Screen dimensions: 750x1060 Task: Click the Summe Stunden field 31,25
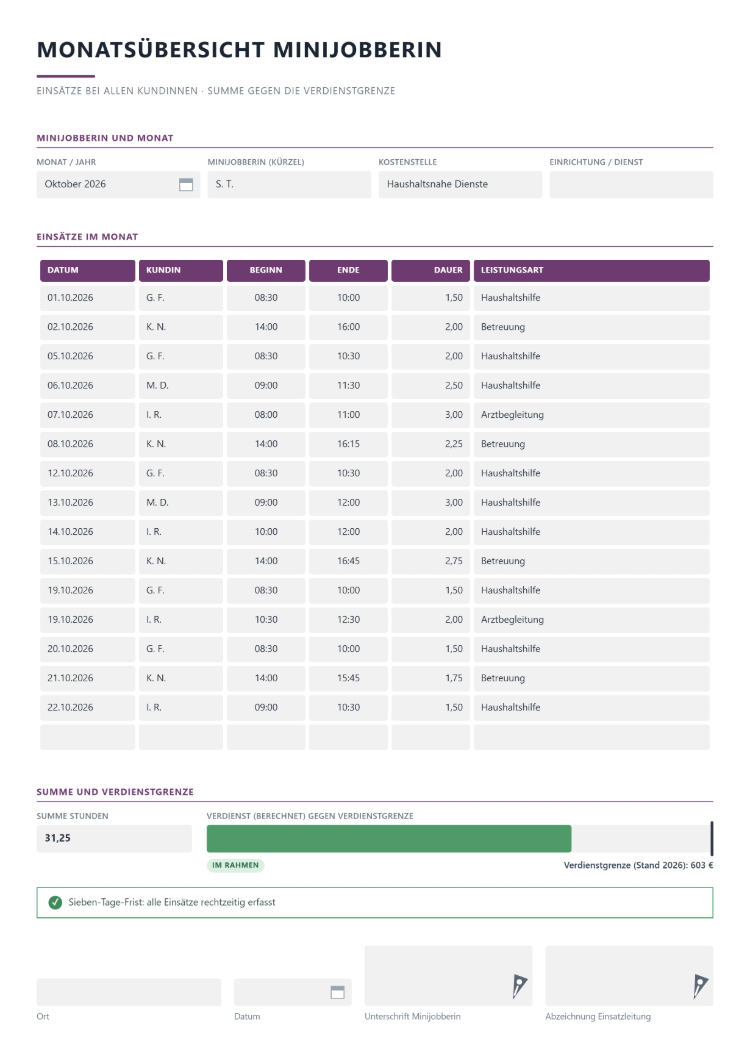pyautogui.click(x=114, y=838)
